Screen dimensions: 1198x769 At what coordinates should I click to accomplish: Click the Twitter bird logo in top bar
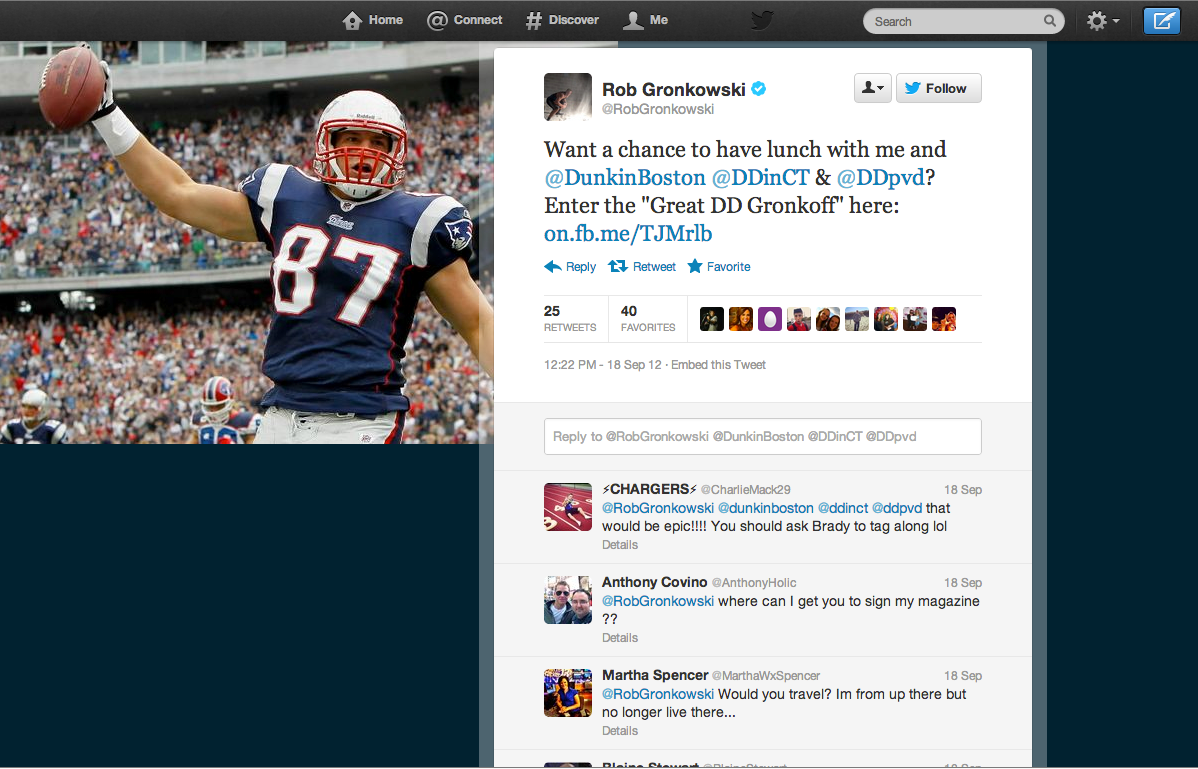click(762, 20)
